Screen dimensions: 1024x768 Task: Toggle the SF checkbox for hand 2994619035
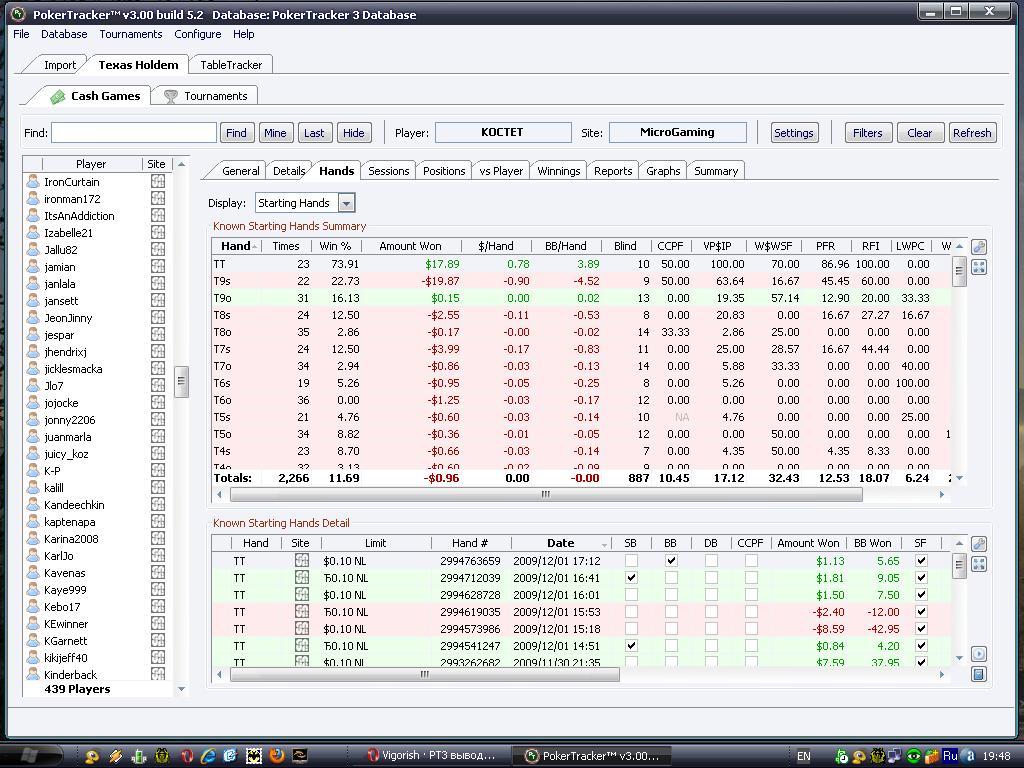point(921,612)
